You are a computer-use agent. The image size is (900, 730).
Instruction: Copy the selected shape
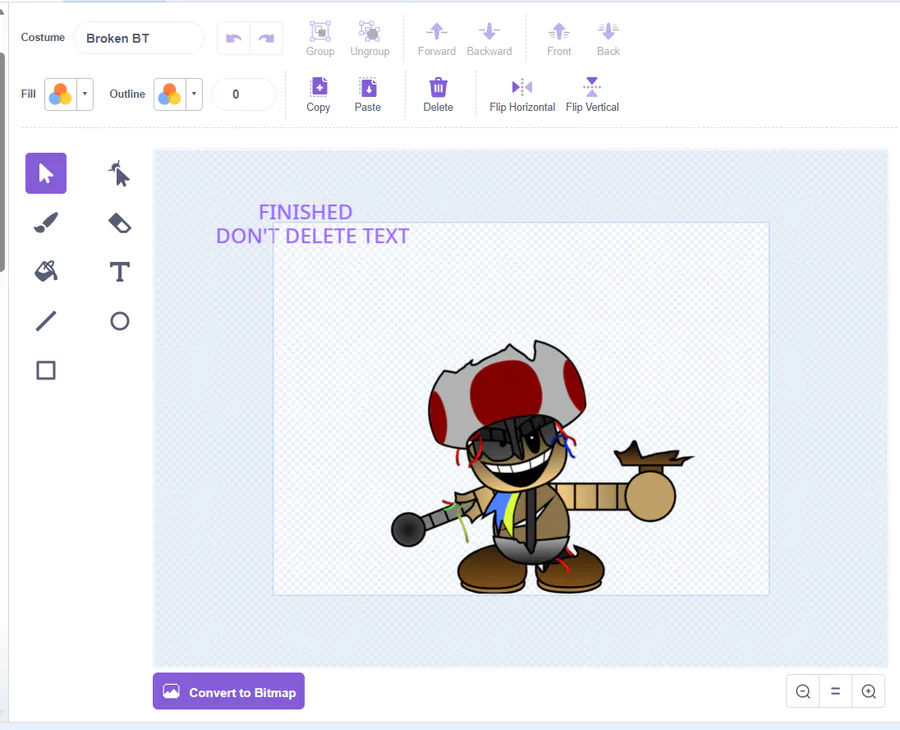(x=318, y=95)
